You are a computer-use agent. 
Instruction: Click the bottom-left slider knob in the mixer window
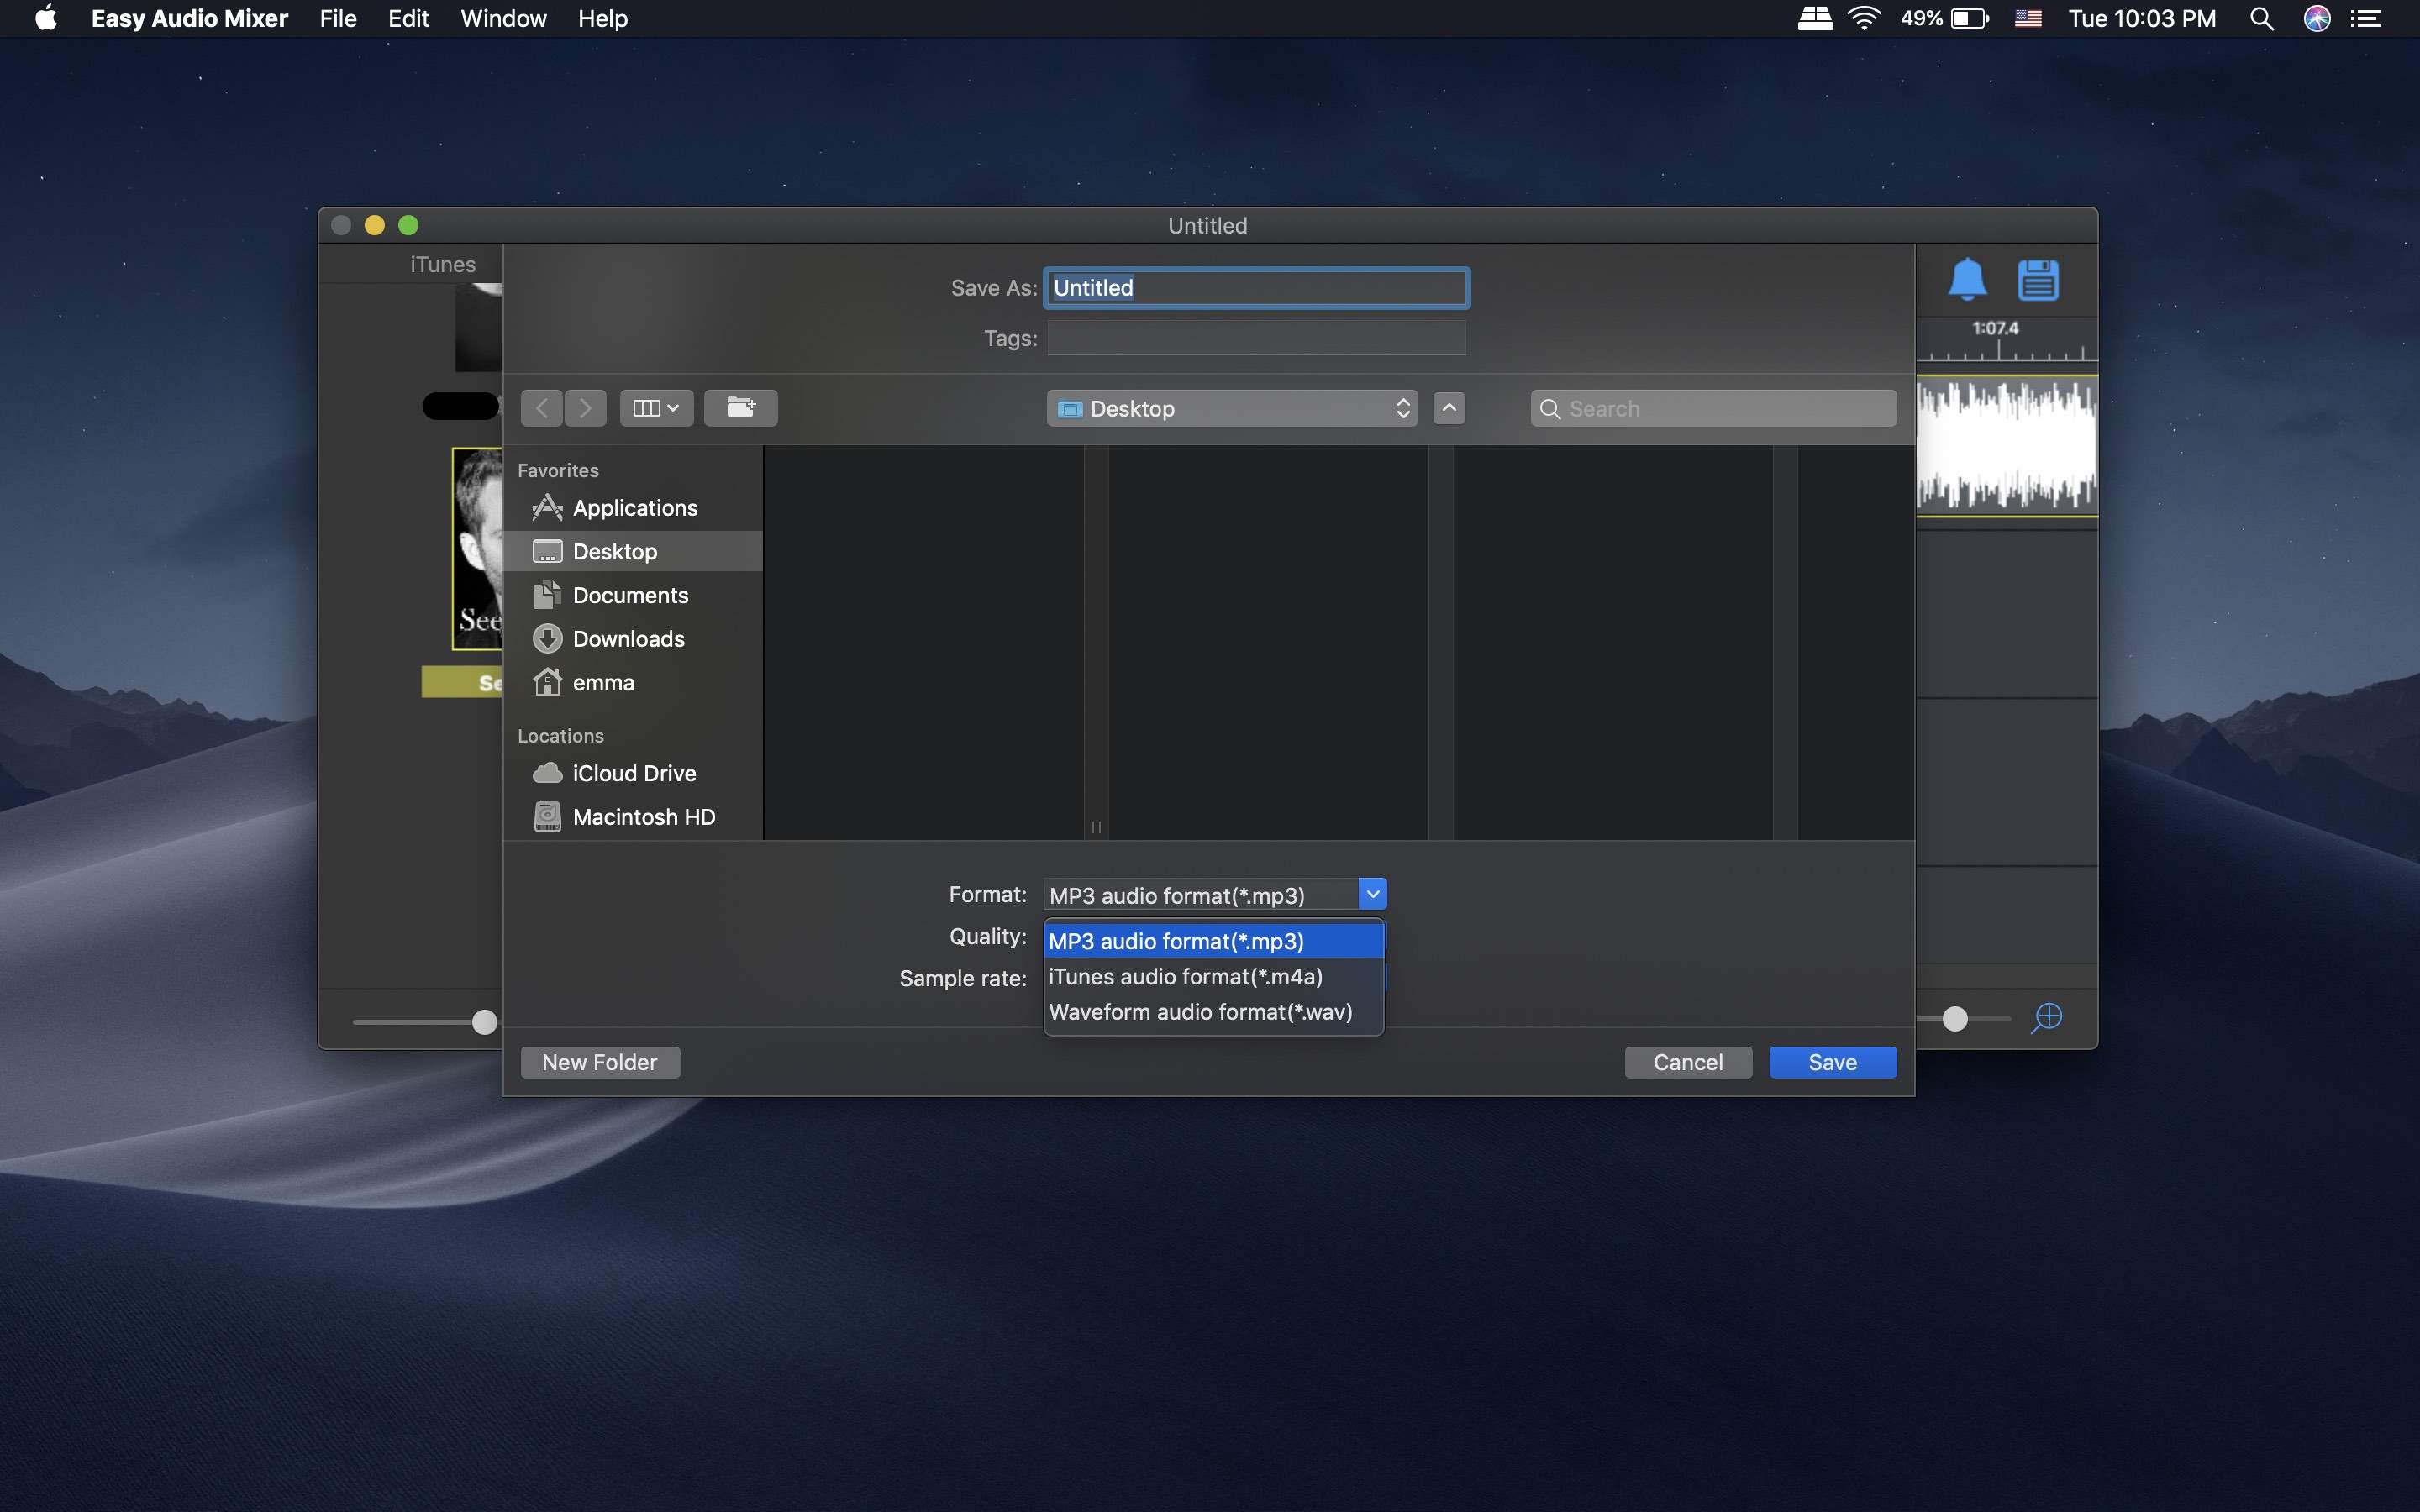tap(484, 1022)
